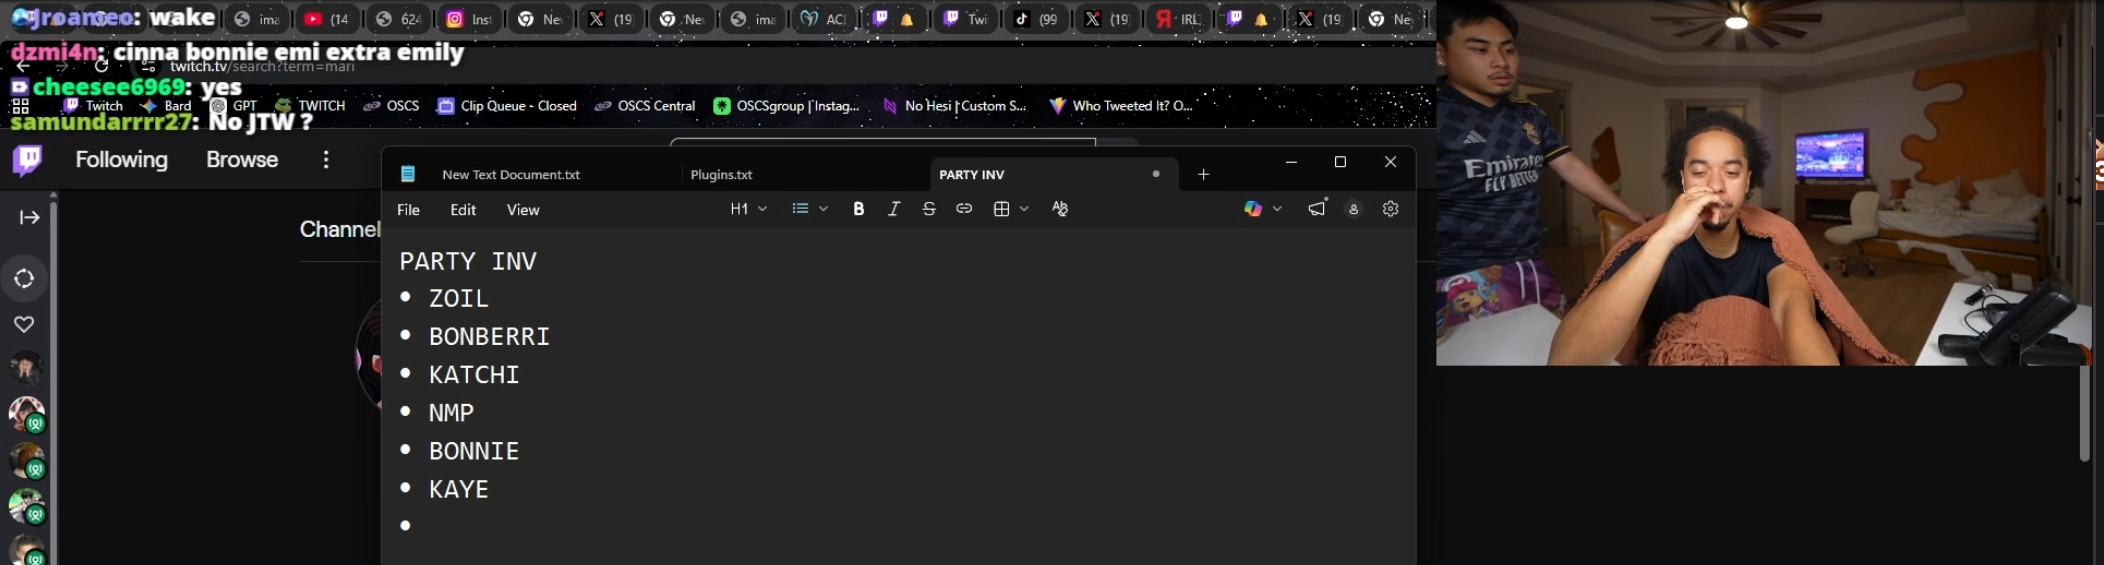Open the GPT bookmark

(x=233, y=105)
